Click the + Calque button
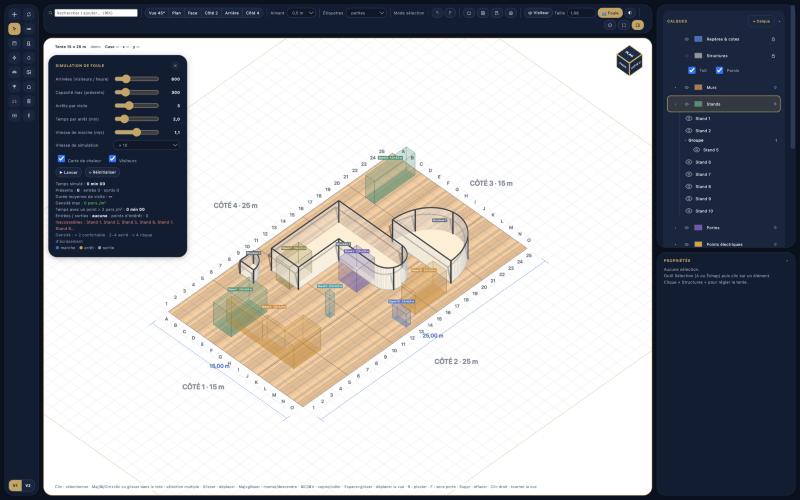 pos(761,21)
